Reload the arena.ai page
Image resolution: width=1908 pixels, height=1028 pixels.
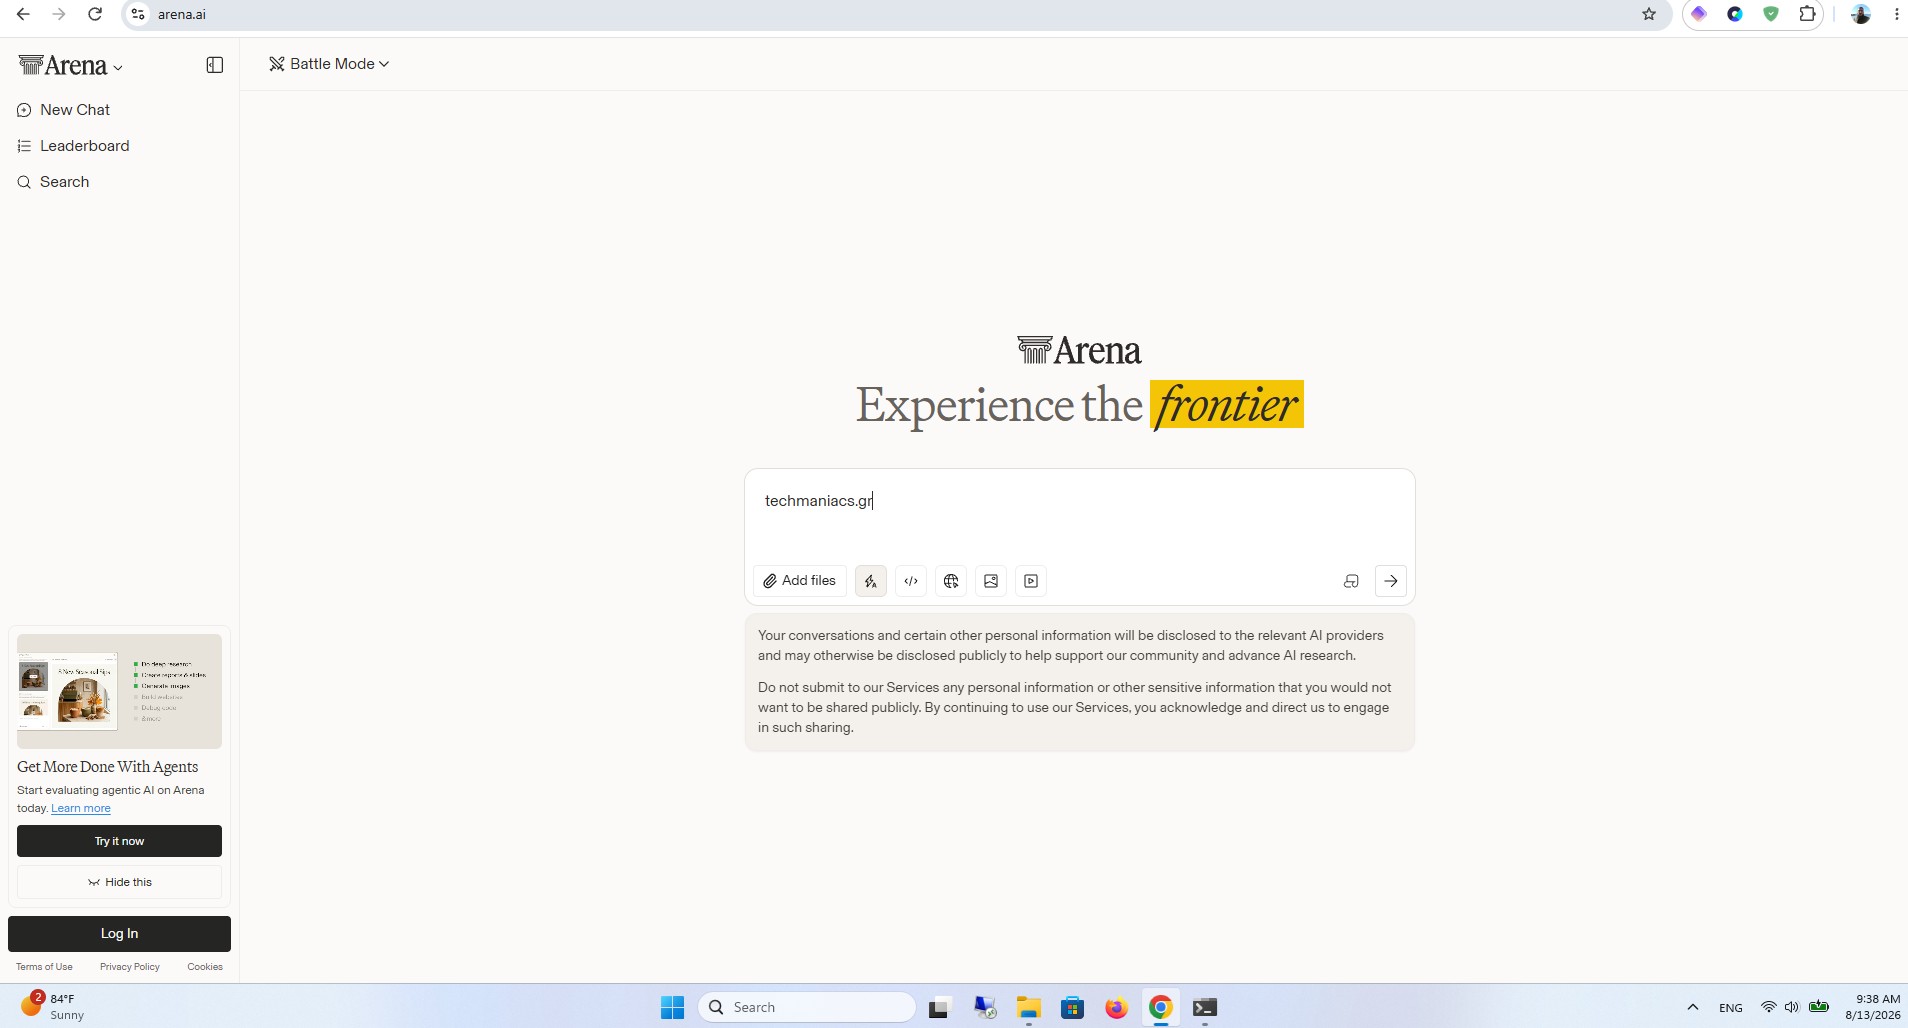(x=95, y=14)
